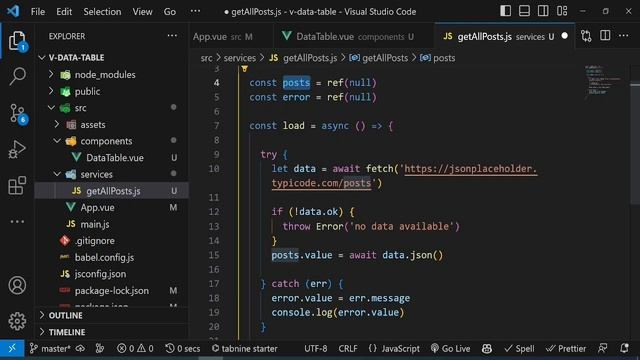Click the master* branch in status bar
Image resolution: width=640 pixels, height=360 pixels.
click(51, 349)
